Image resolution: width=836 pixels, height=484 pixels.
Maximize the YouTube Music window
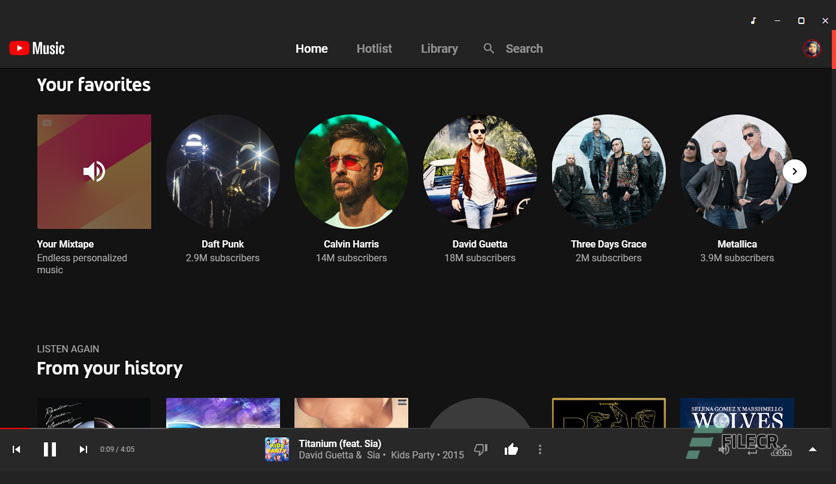pos(801,21)
